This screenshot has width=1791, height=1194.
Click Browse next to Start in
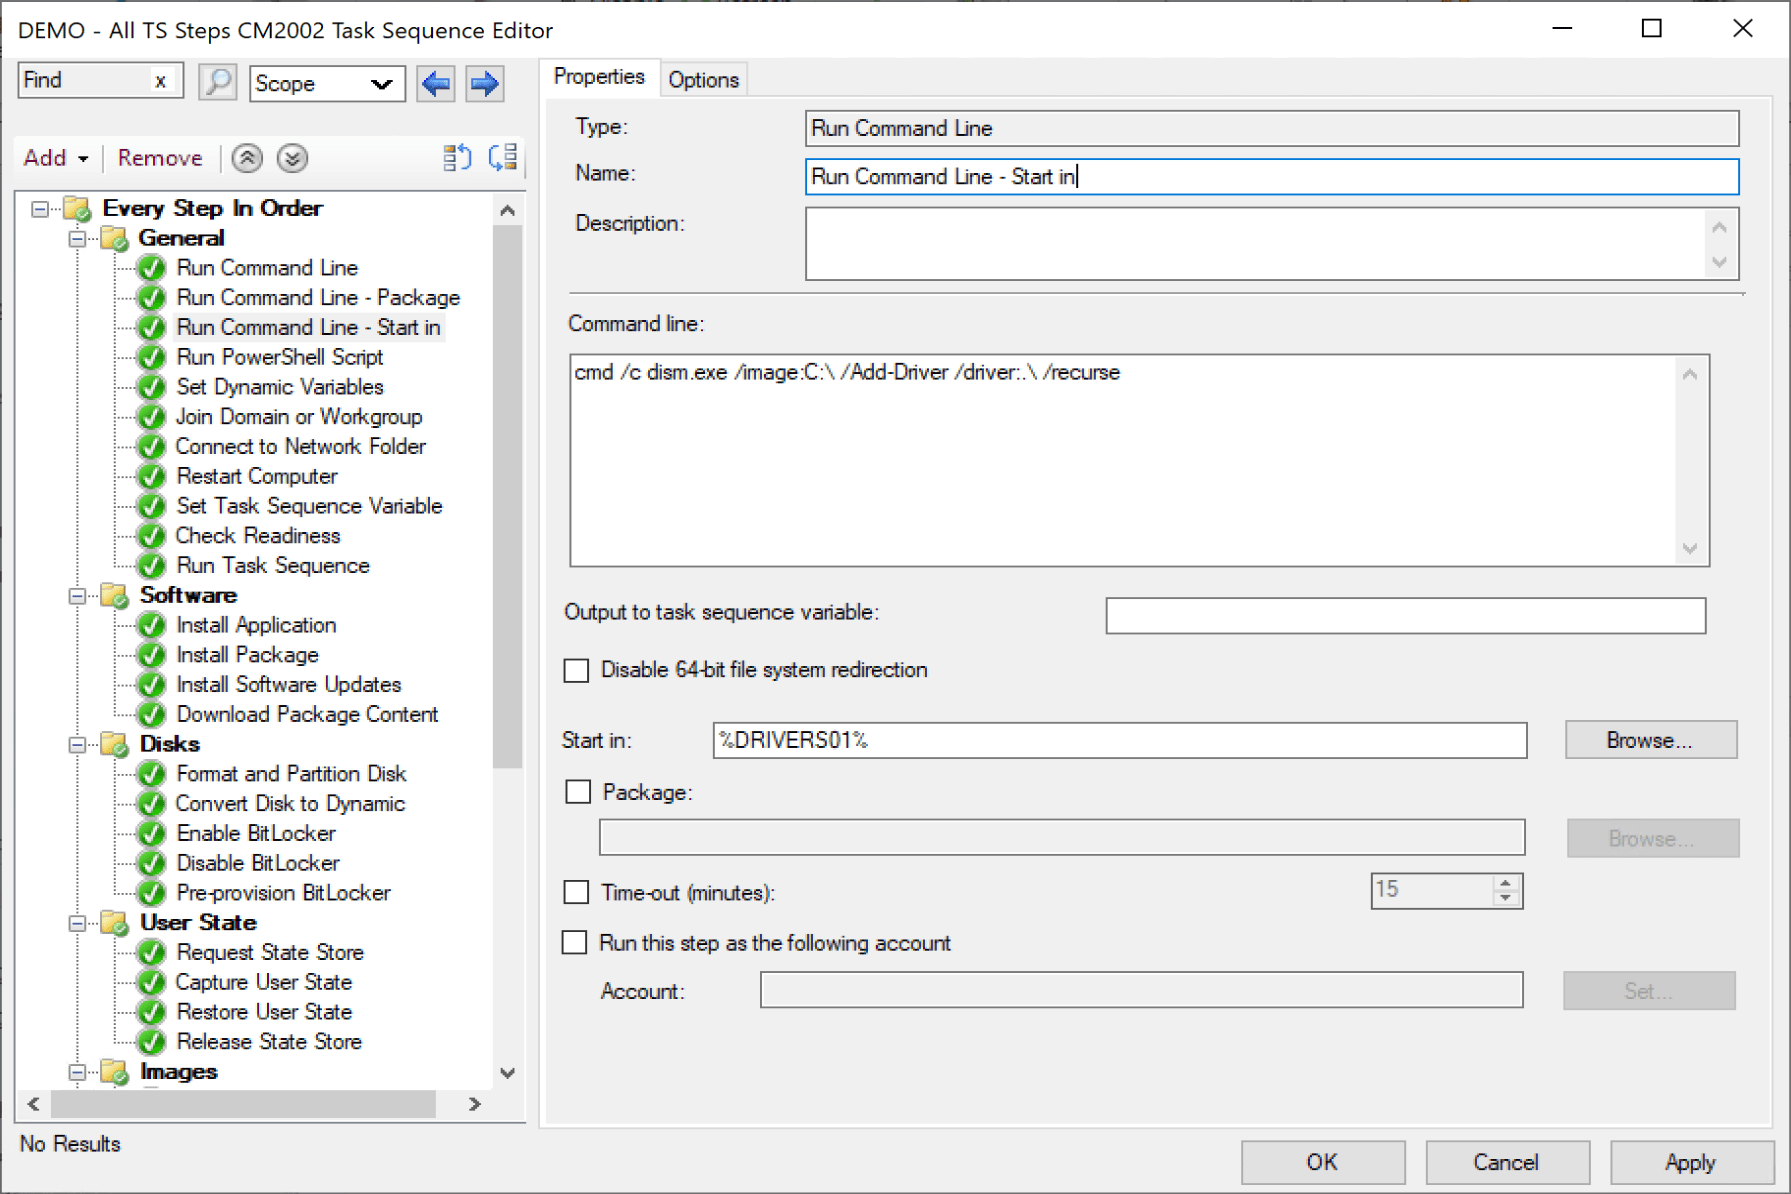pyautogui.click(x=1649, y=740)
